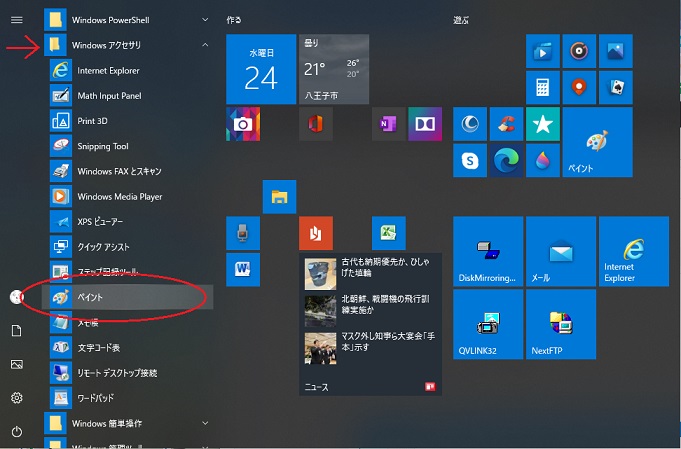This screenshot has height=449, width=681.
Task: Open the メール tile
Action: click(561, 251)
